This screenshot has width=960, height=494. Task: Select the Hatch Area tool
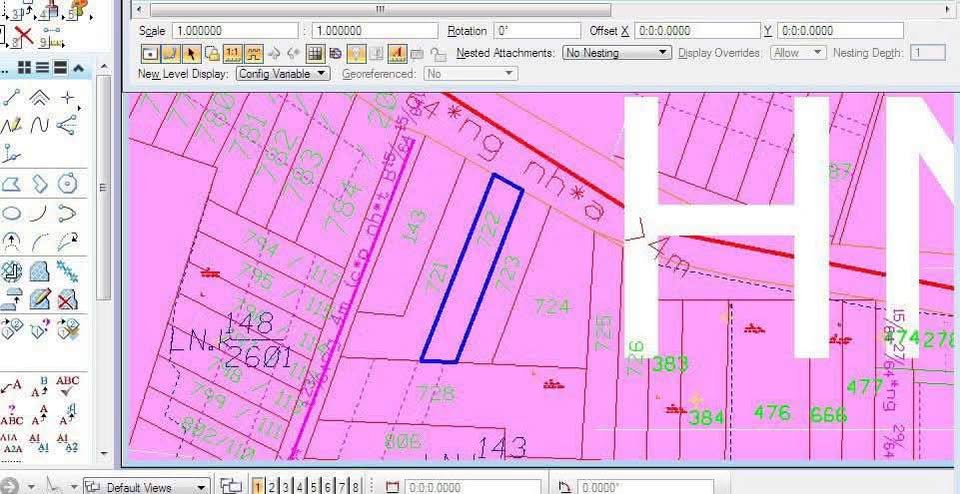coord(40,271)
